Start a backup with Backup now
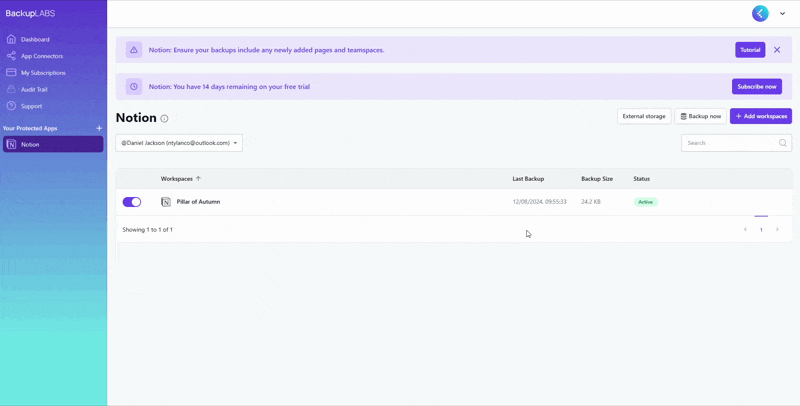This screenshot has width=800, height=406. (x=701, y=116)
